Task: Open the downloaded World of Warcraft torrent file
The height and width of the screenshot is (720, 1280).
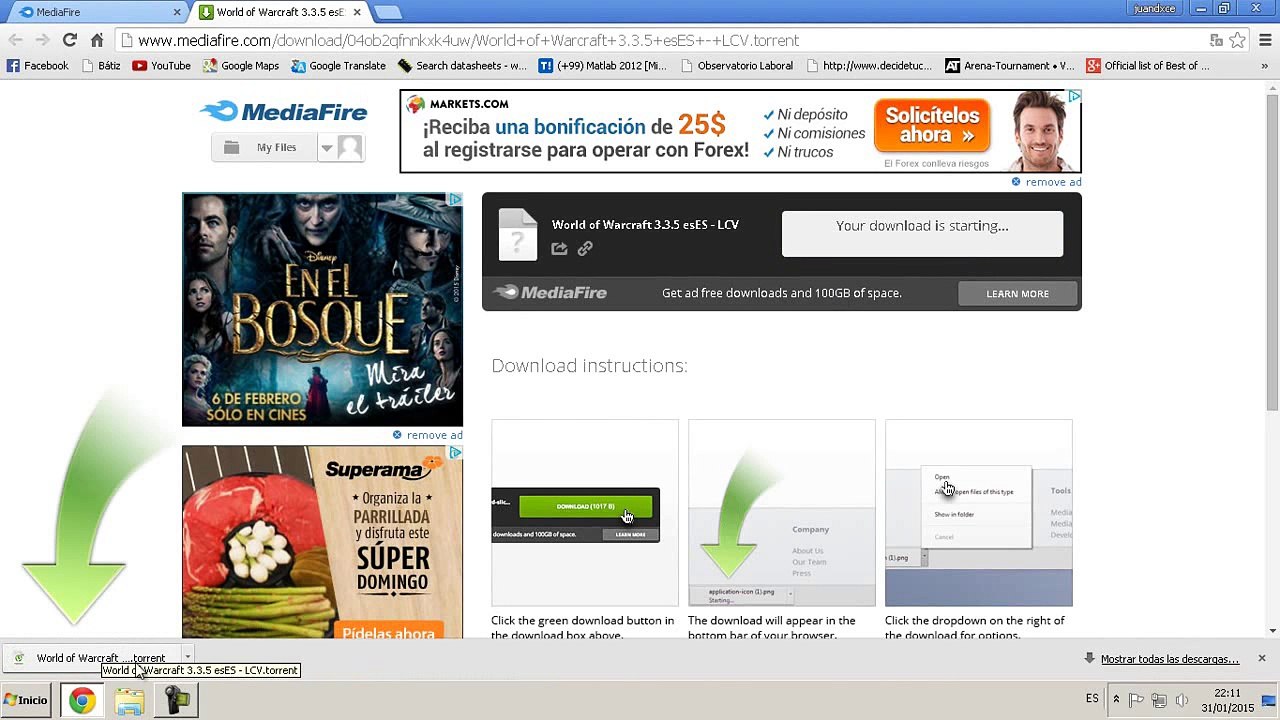Action: click(x=90, y=658)
